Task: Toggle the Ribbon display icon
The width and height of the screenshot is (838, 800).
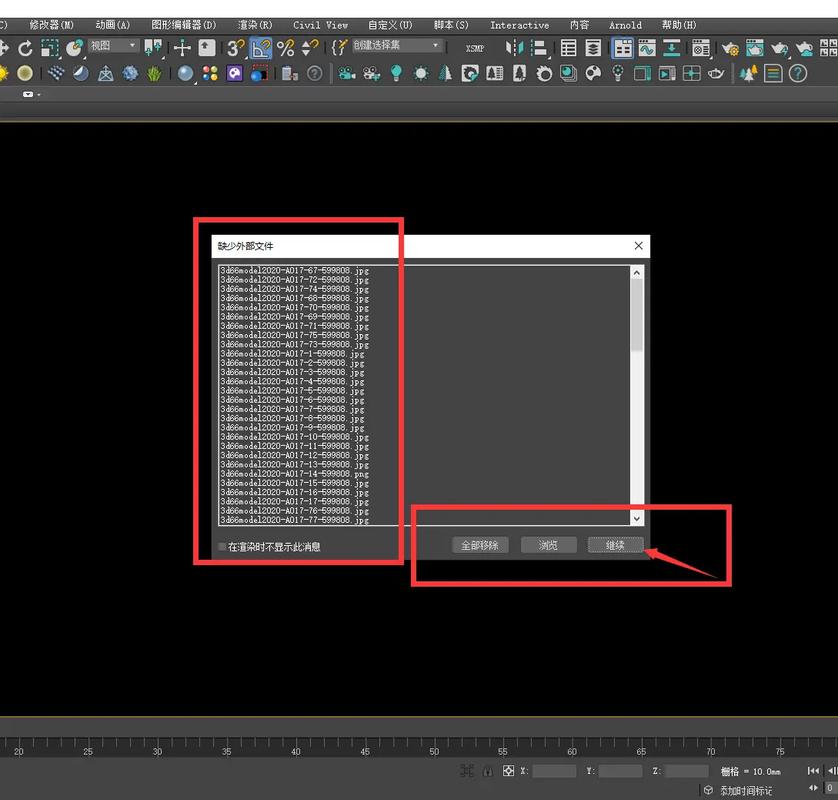Action: 623,48
